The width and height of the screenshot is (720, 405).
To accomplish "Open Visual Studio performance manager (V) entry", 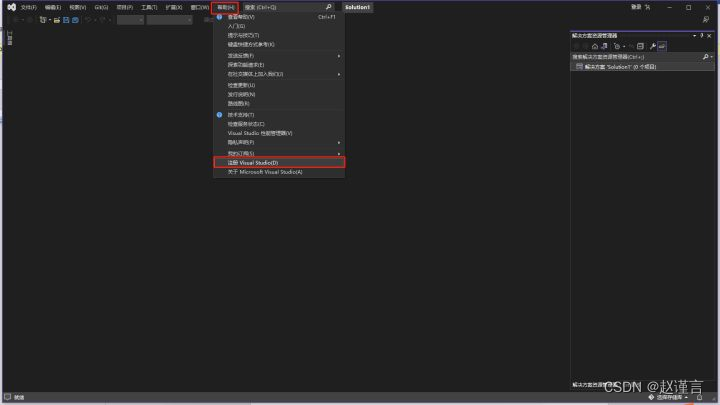I will tap(279, 133).
